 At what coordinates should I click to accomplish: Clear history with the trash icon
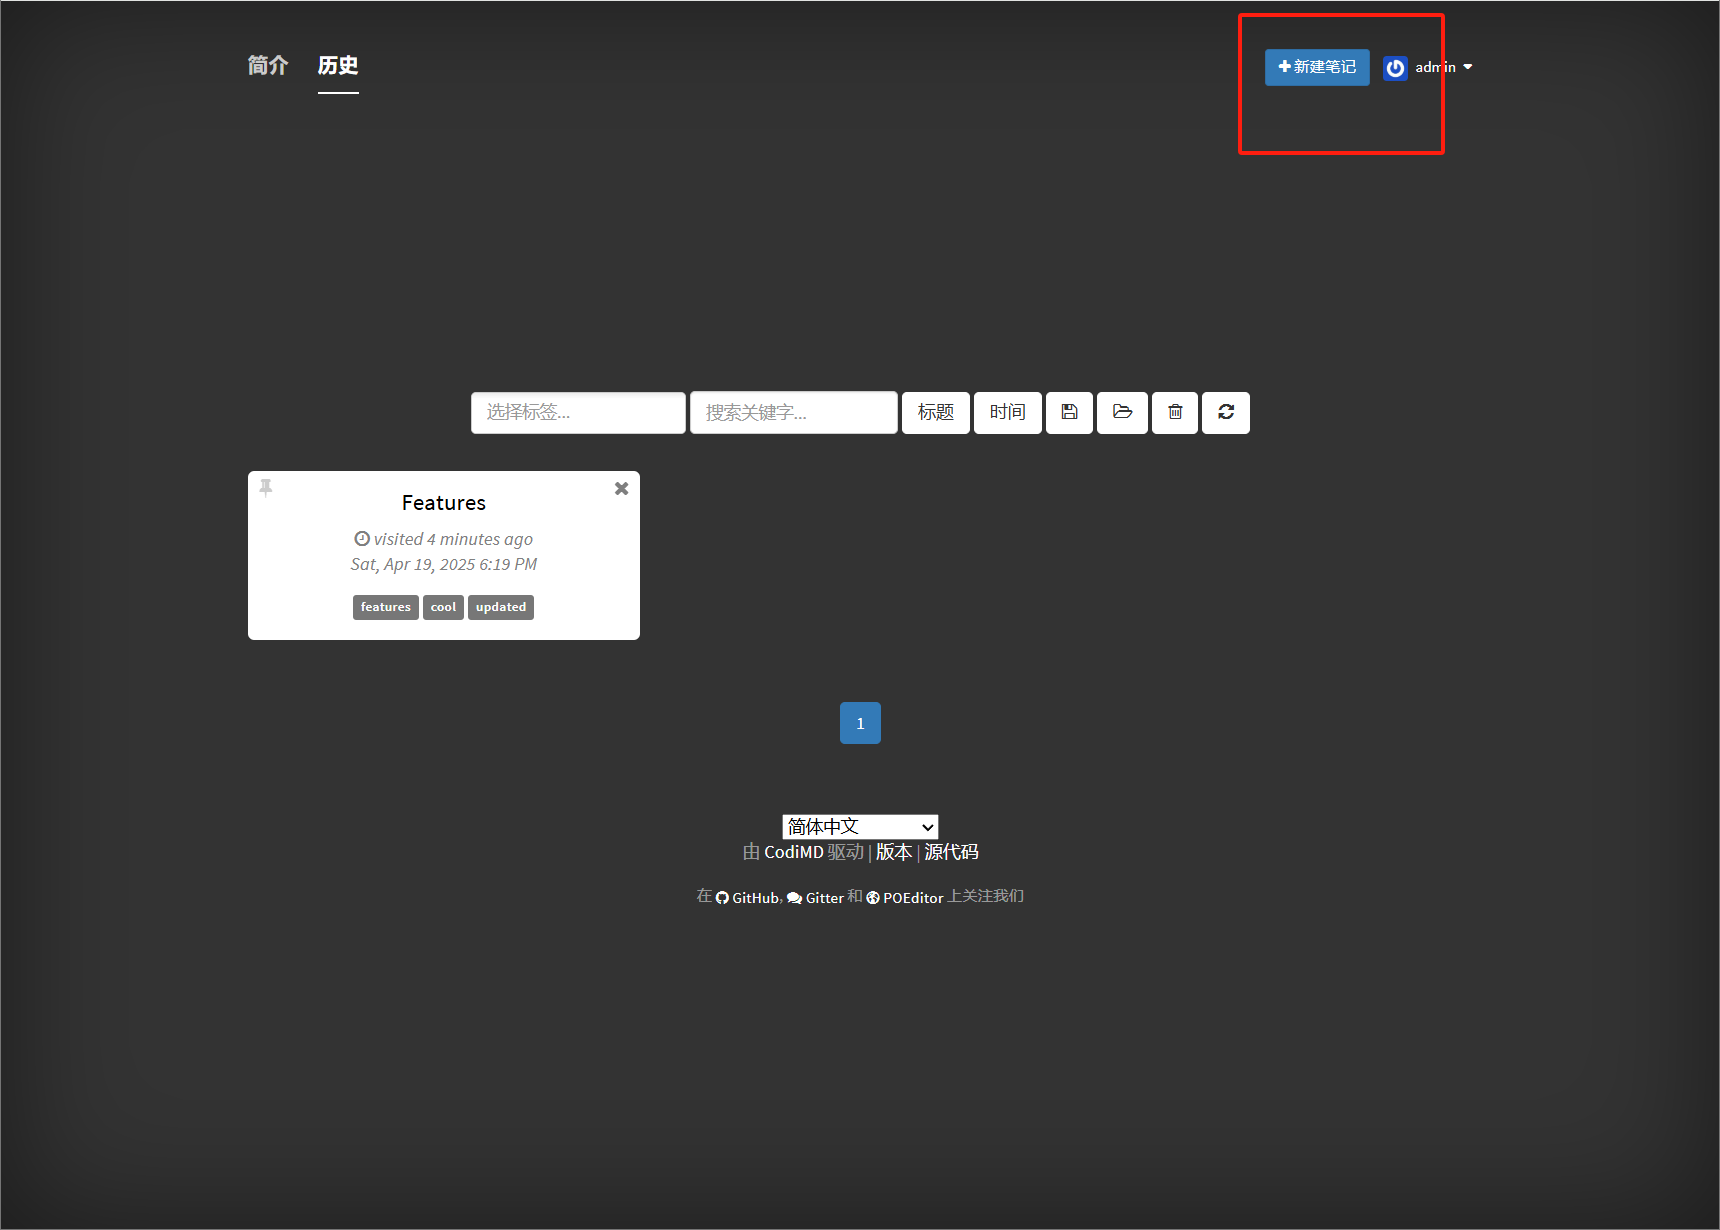coord(1175,412)
